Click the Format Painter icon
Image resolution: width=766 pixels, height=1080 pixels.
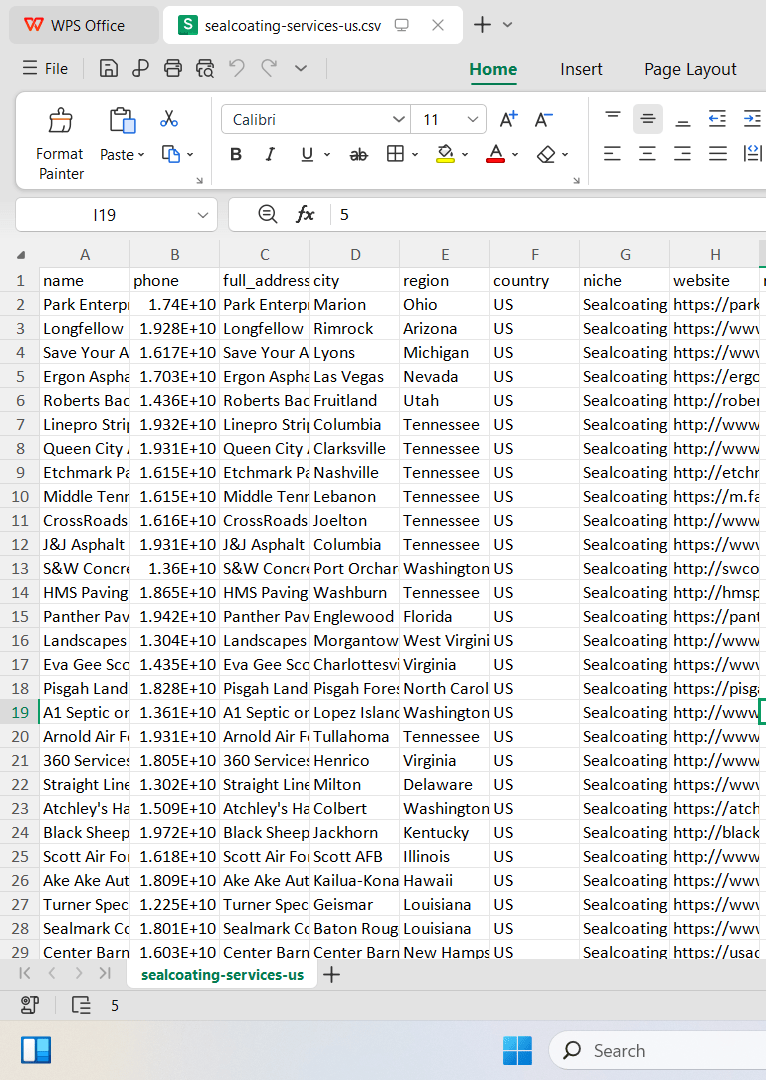point(61,121)
